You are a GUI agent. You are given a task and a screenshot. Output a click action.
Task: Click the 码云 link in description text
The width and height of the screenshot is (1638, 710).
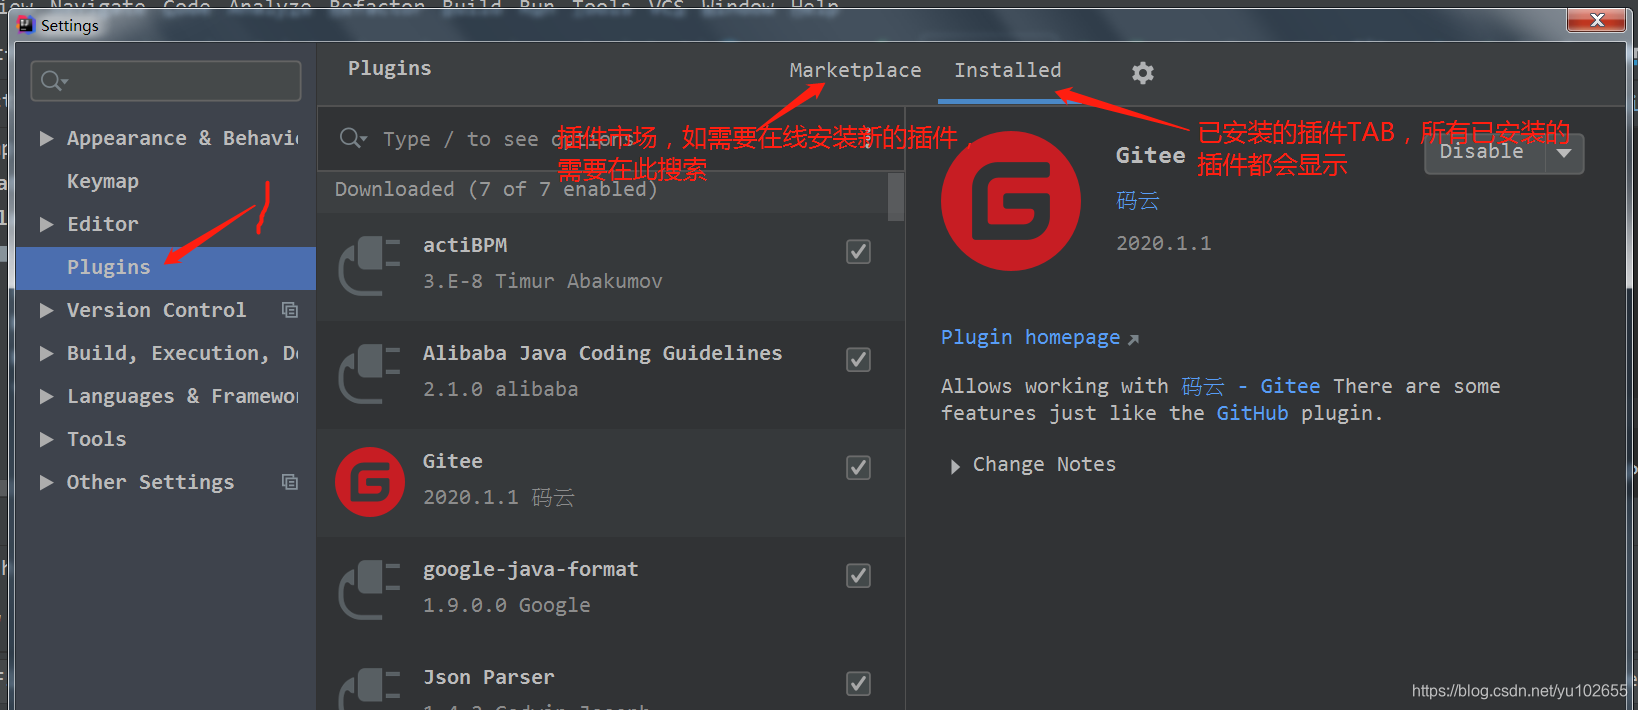coord(1203,386)
